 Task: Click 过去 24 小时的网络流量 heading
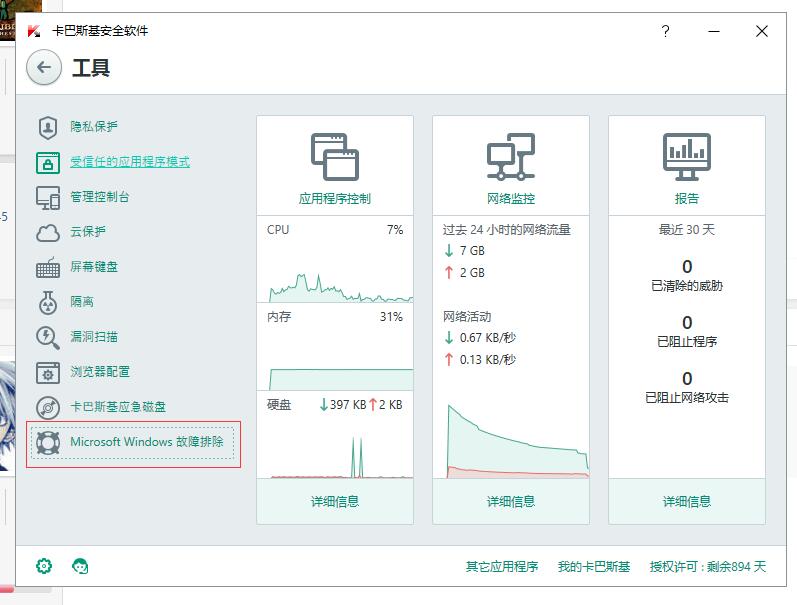coord(506,230)
